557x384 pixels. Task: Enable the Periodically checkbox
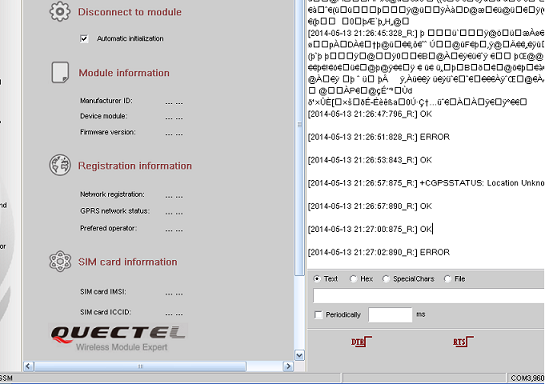319,315
